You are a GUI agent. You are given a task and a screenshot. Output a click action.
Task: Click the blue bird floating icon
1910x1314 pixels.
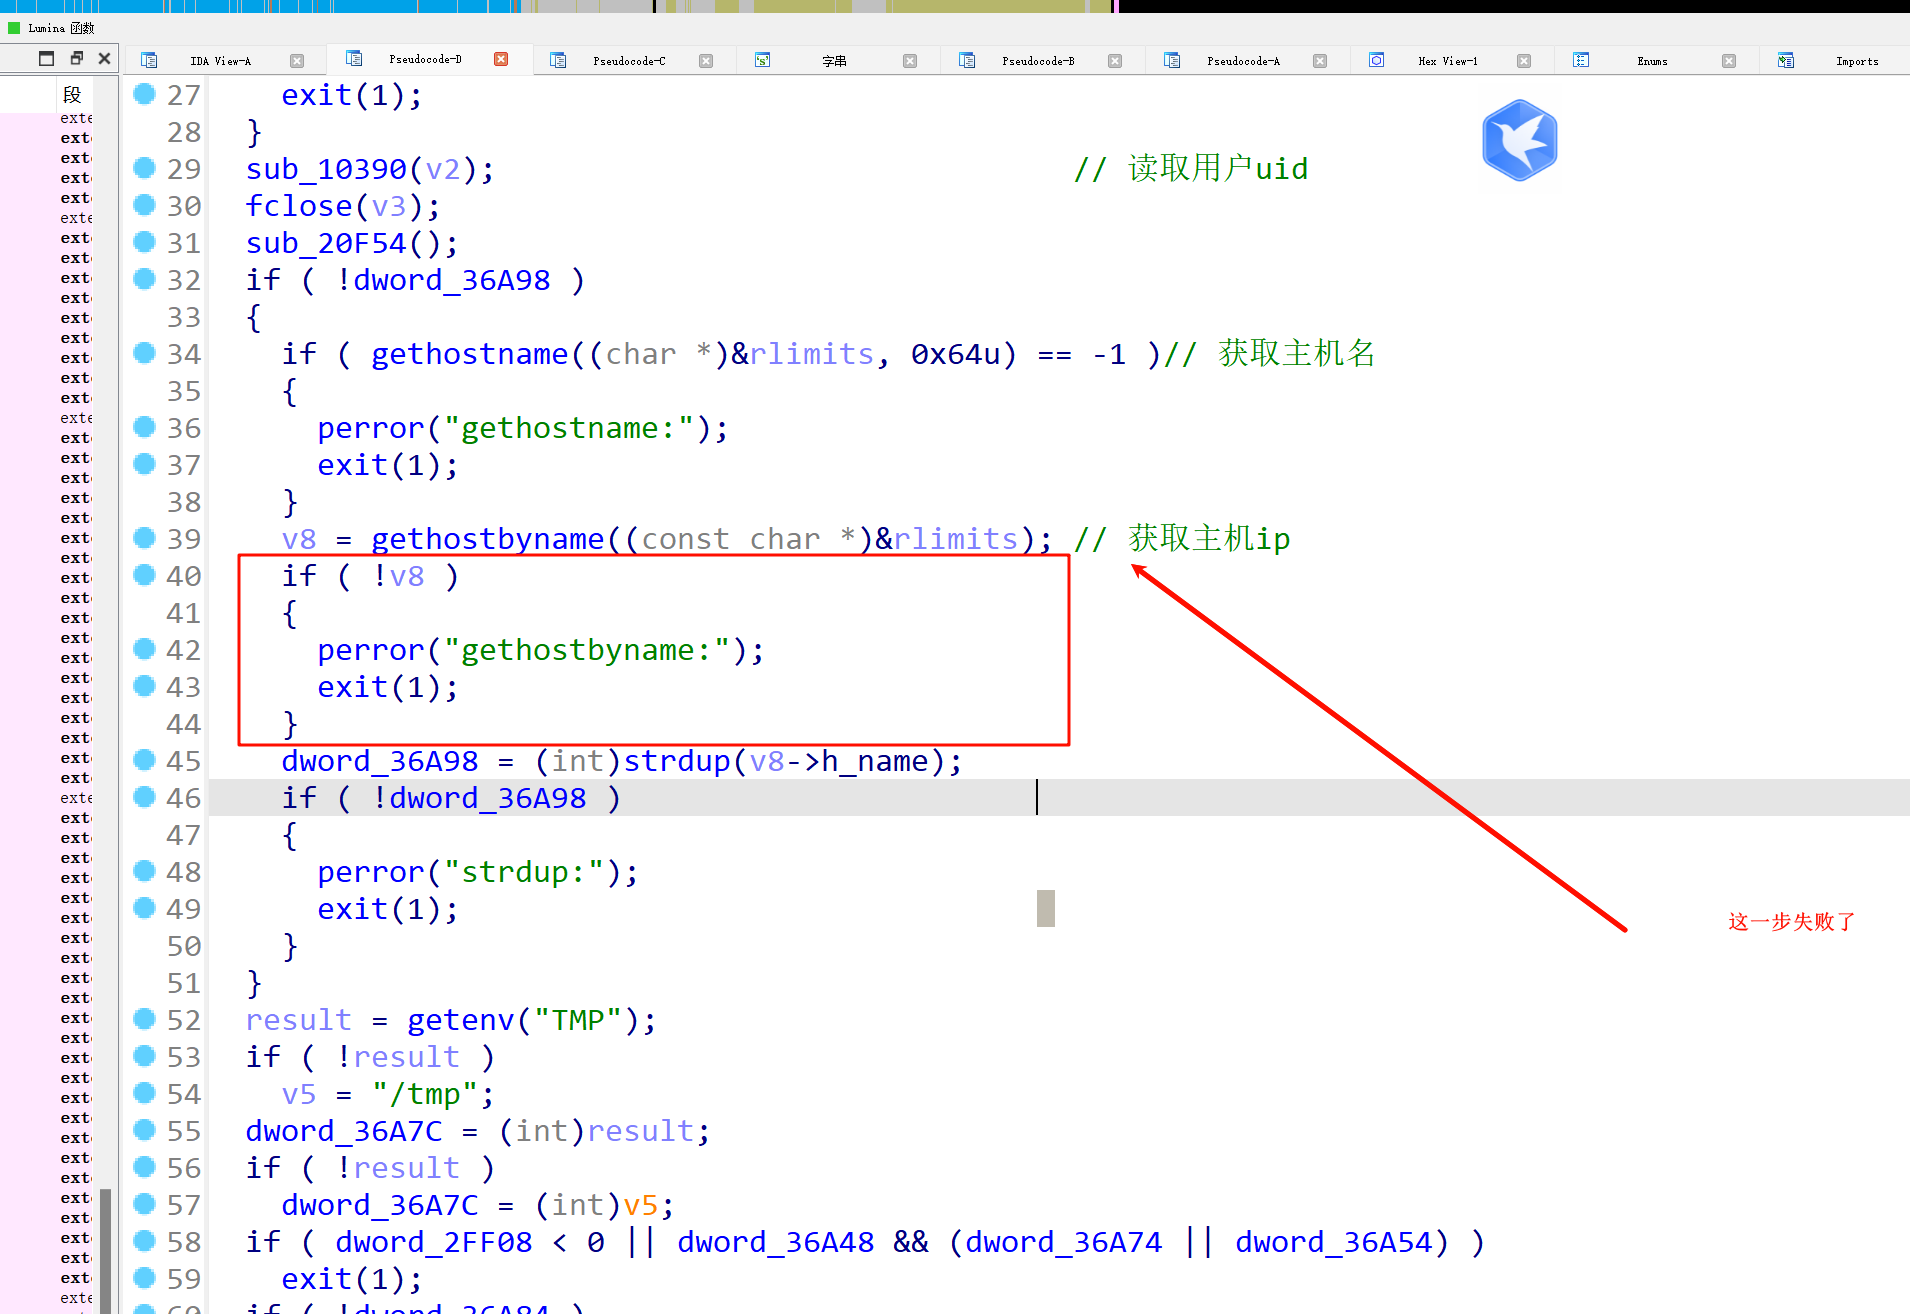[x=1519, y=140]
